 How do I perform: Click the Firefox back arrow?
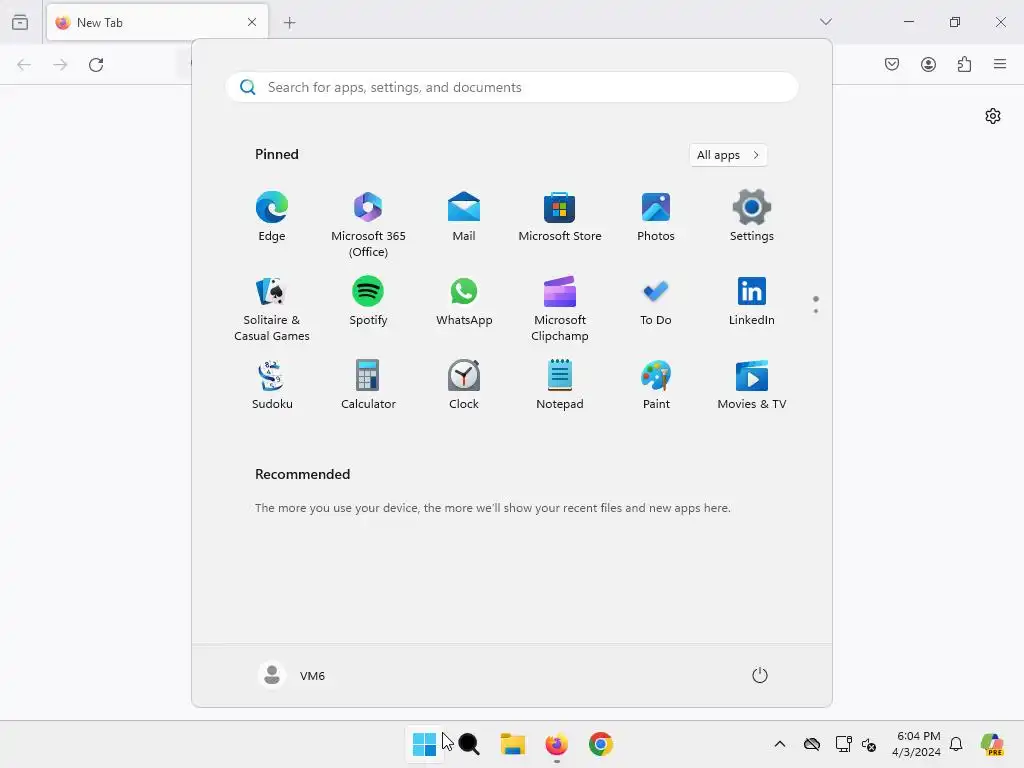24,65
